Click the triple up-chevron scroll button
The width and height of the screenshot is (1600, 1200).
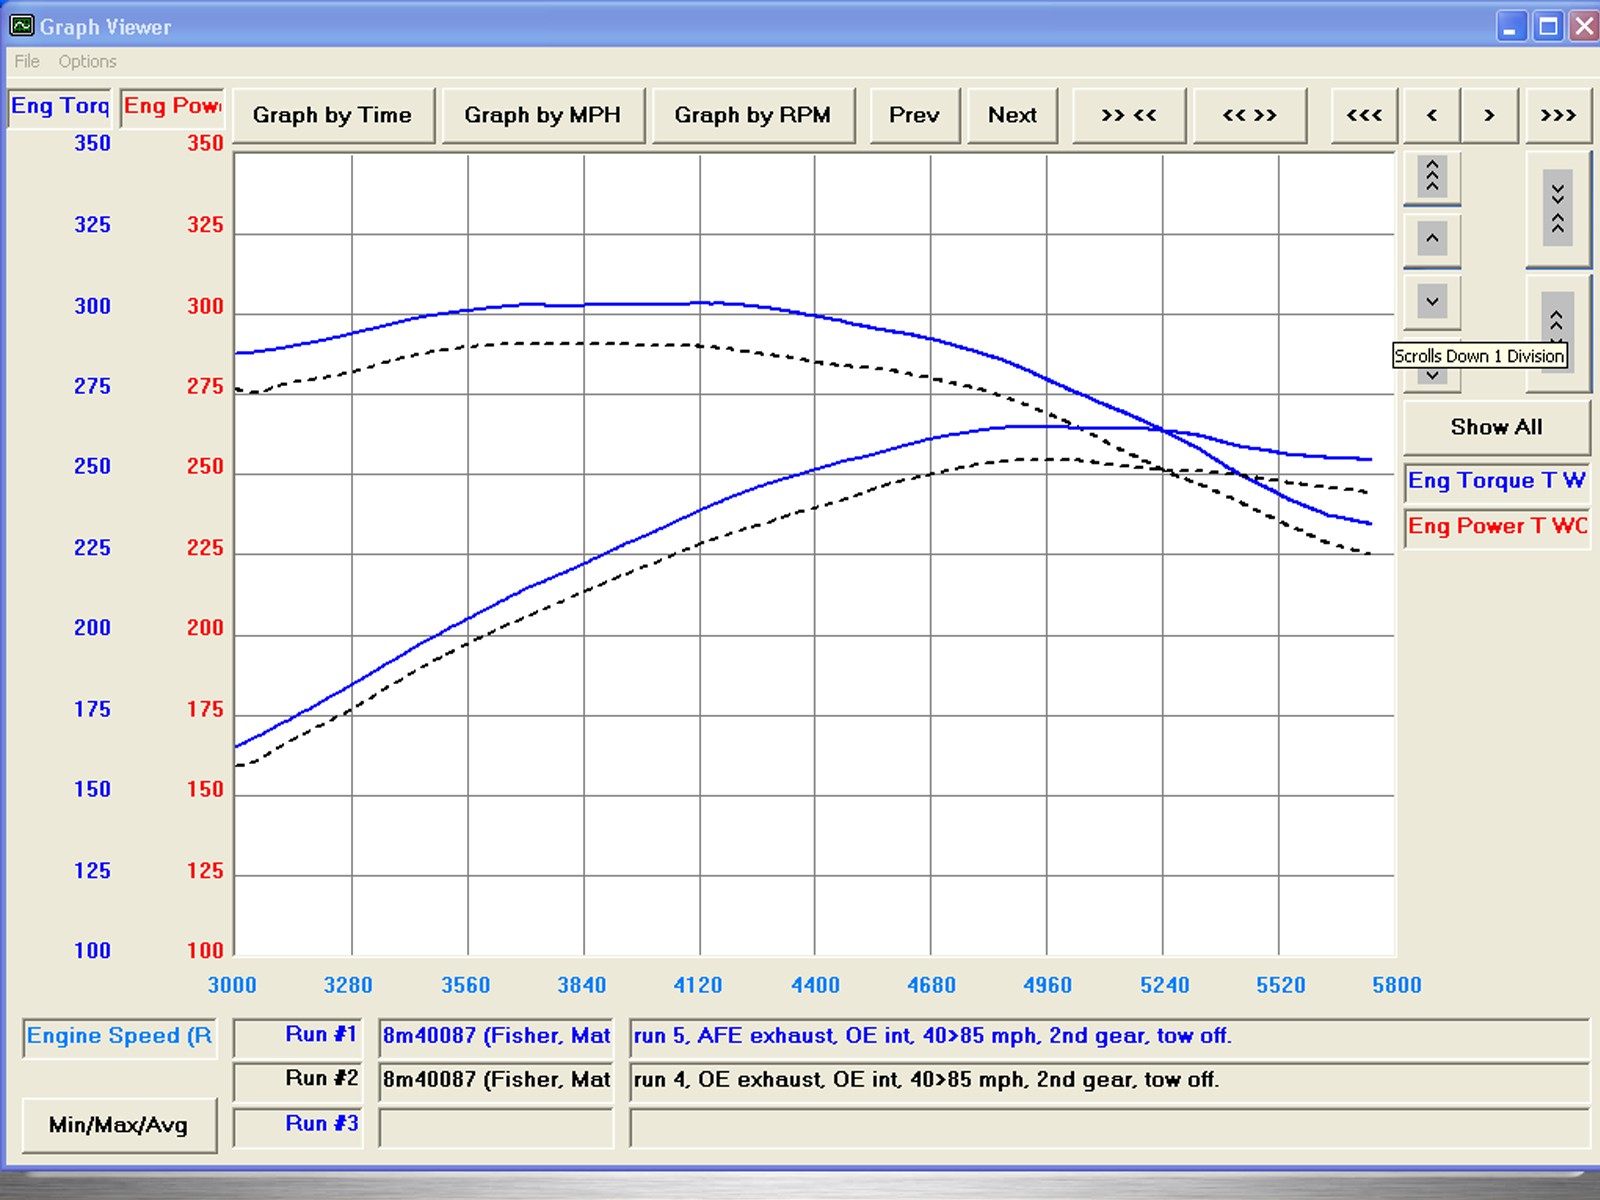(1432, 178)
